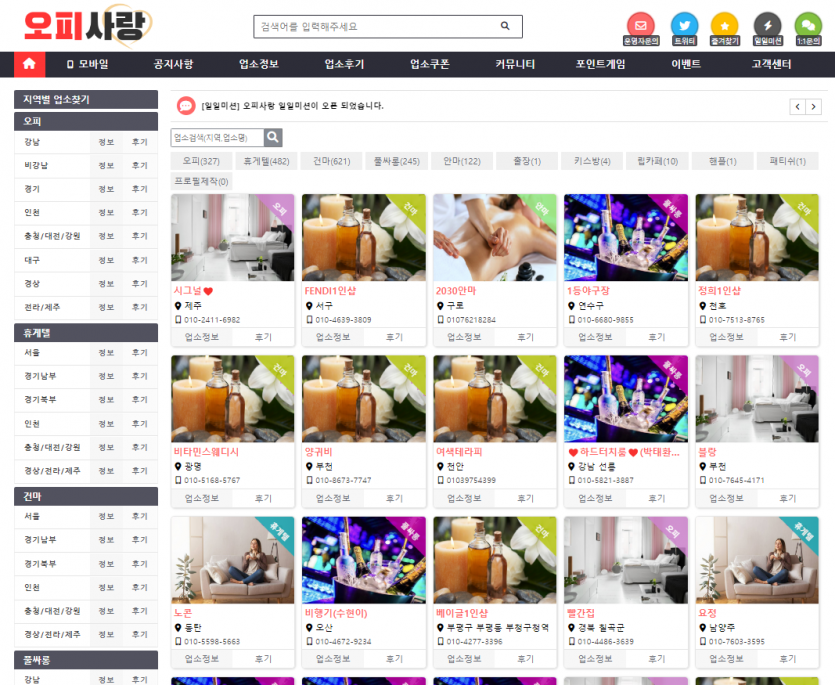
Task: Click the yellow star 즐겨찾기 icon
Action: click(725, 25)
